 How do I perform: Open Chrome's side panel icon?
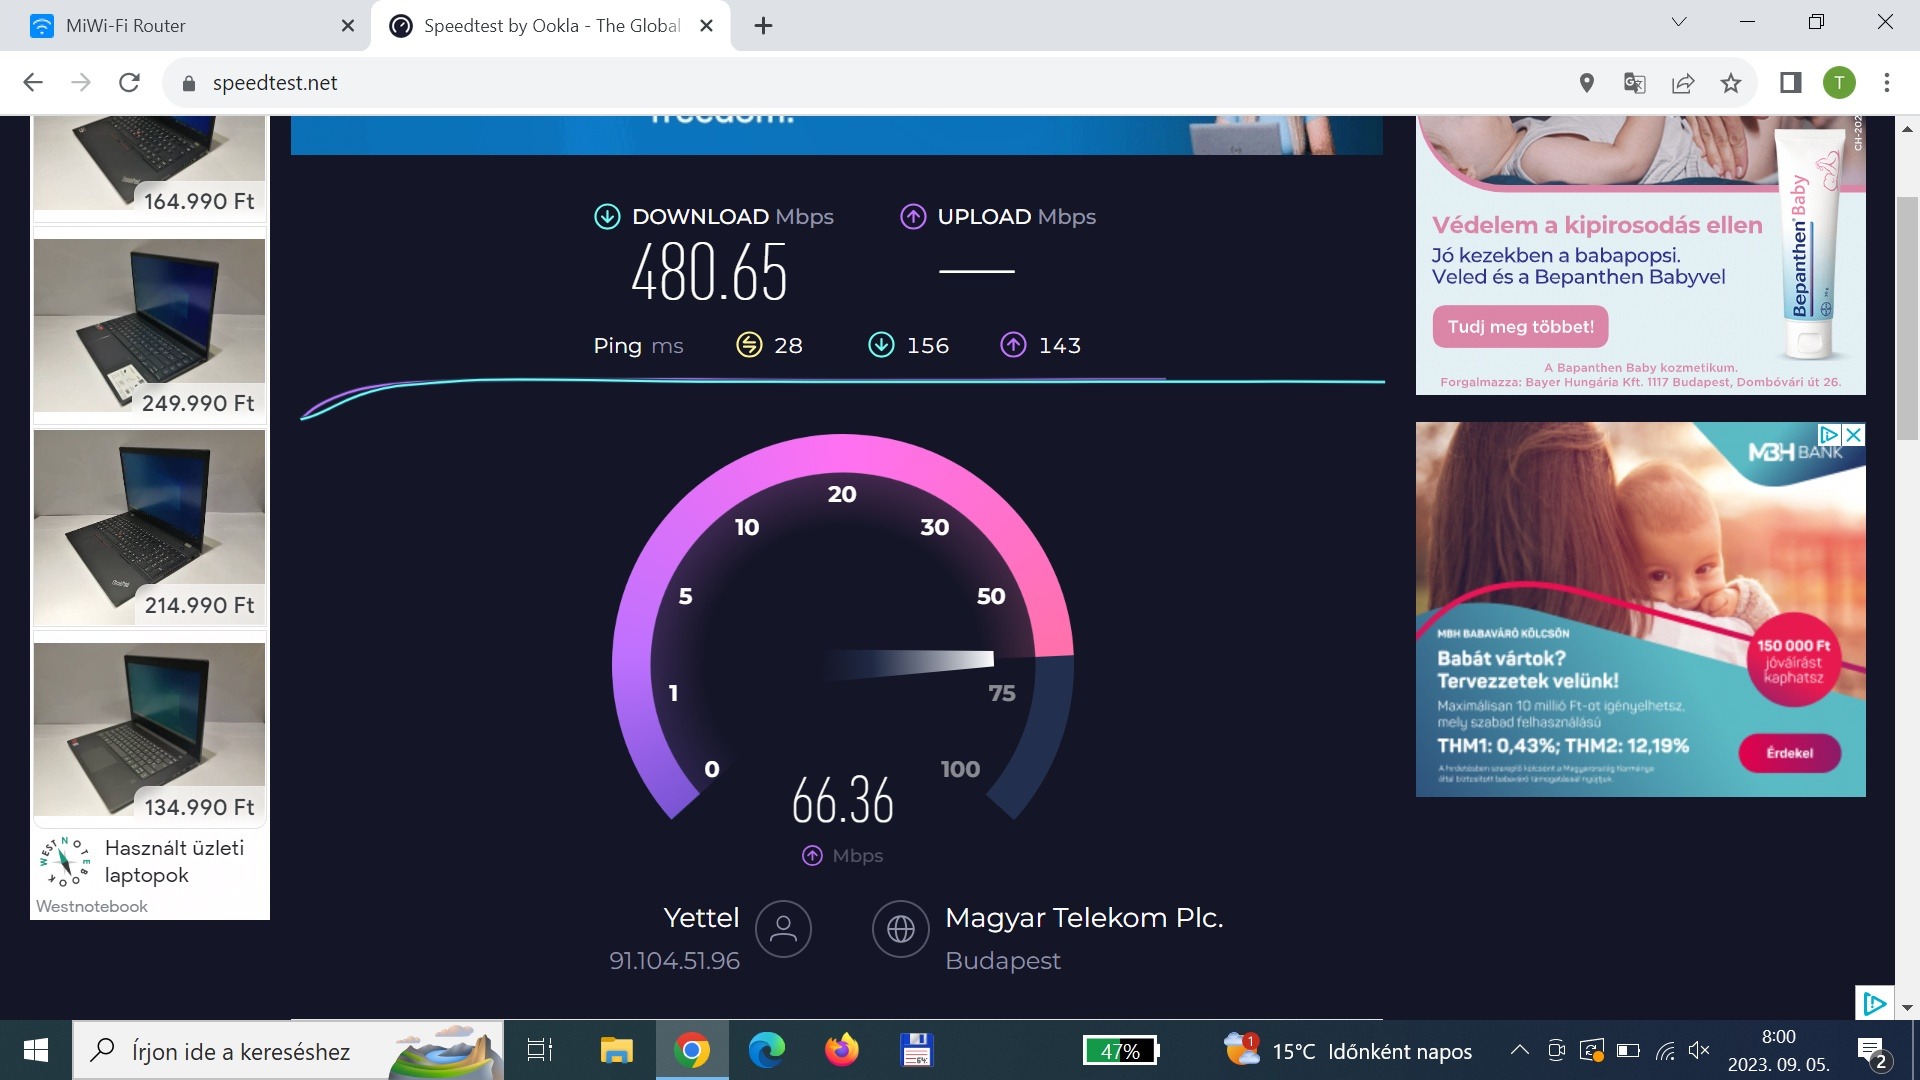(1790, 83)
